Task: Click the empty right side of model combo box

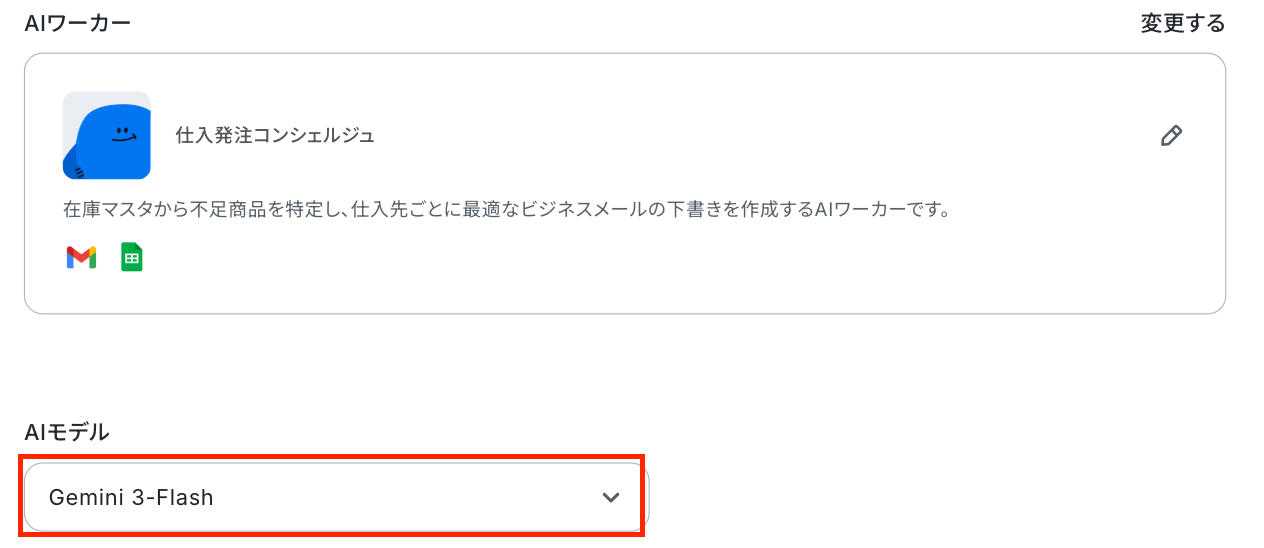Action: click(x=420, y=497)
